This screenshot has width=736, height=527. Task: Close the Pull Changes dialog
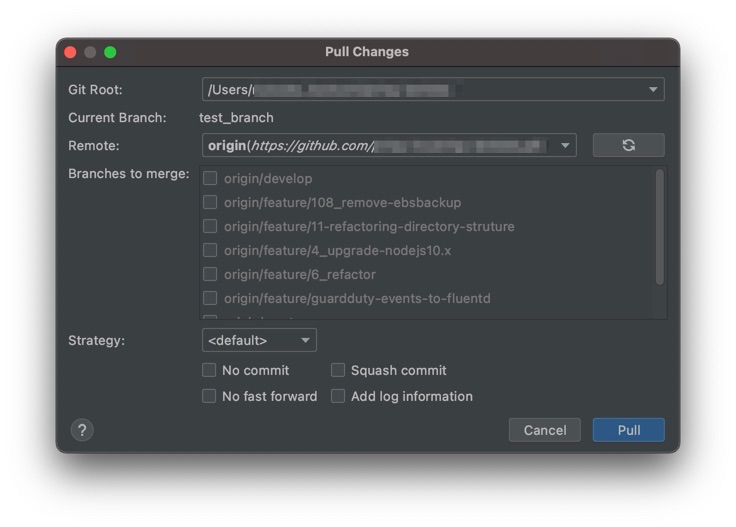(70, 52)
